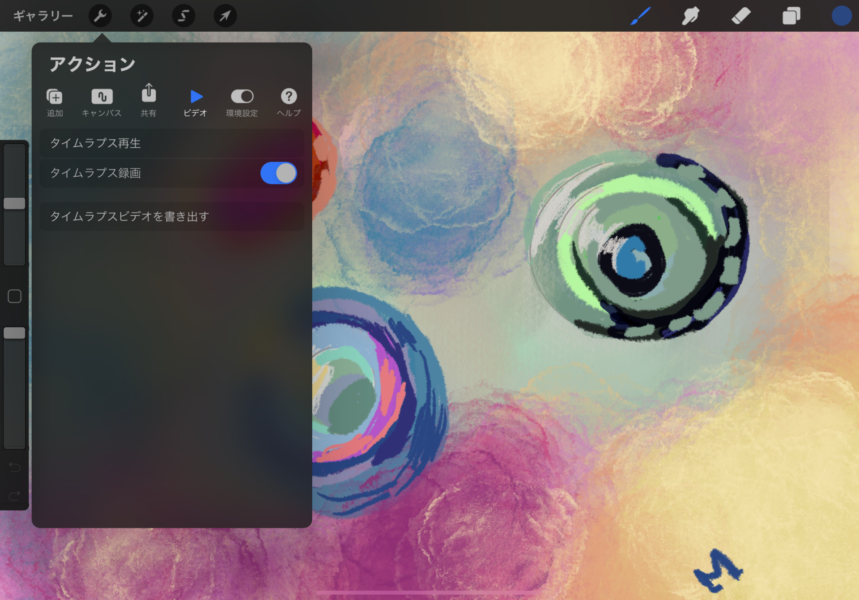The width and height of the screenshot is (859, 600).
Task: Adjust the brush opacity slider handle
Action: 15,333
